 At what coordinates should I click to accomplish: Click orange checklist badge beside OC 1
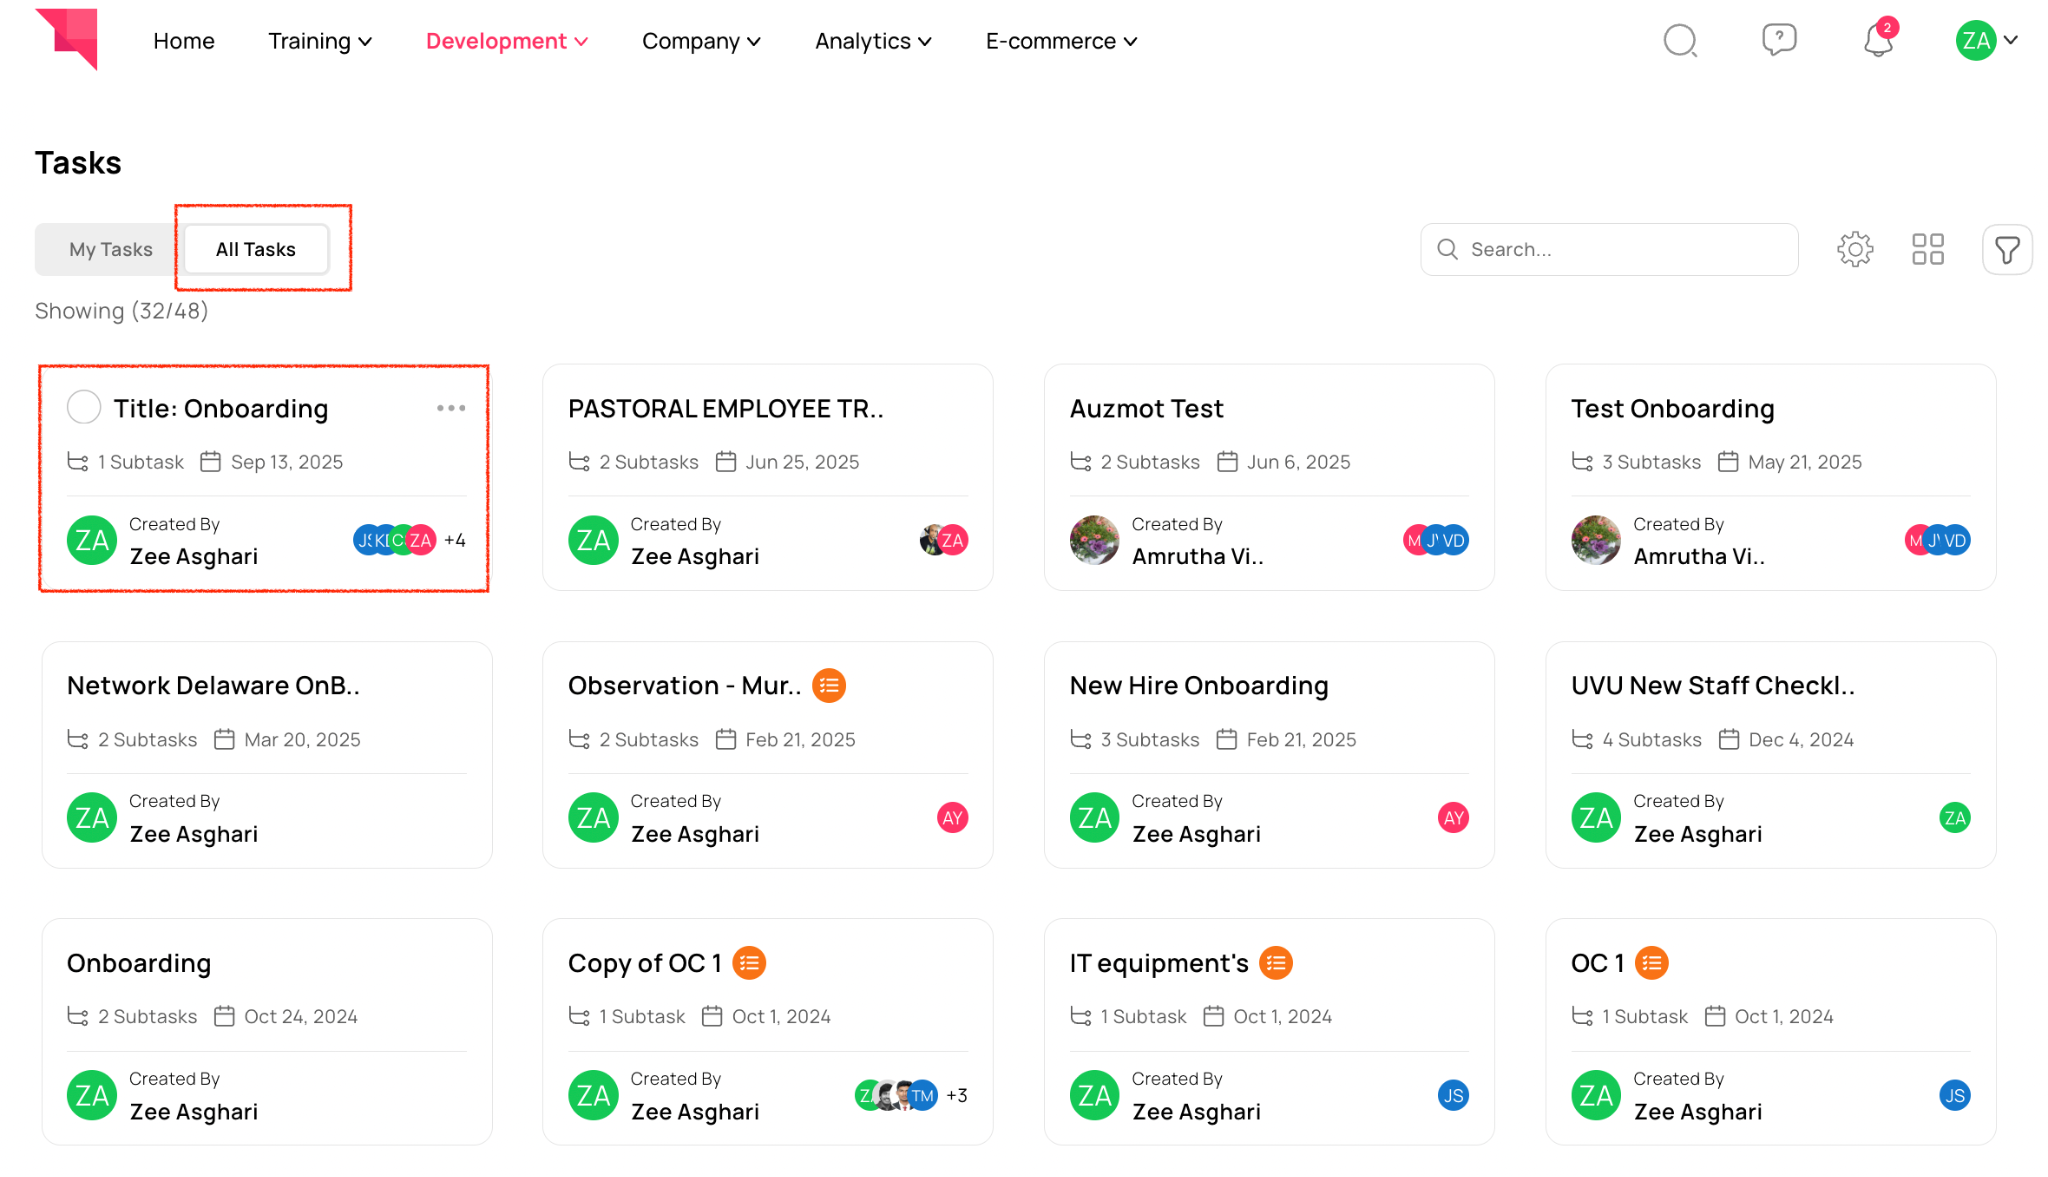(1652, 963)
